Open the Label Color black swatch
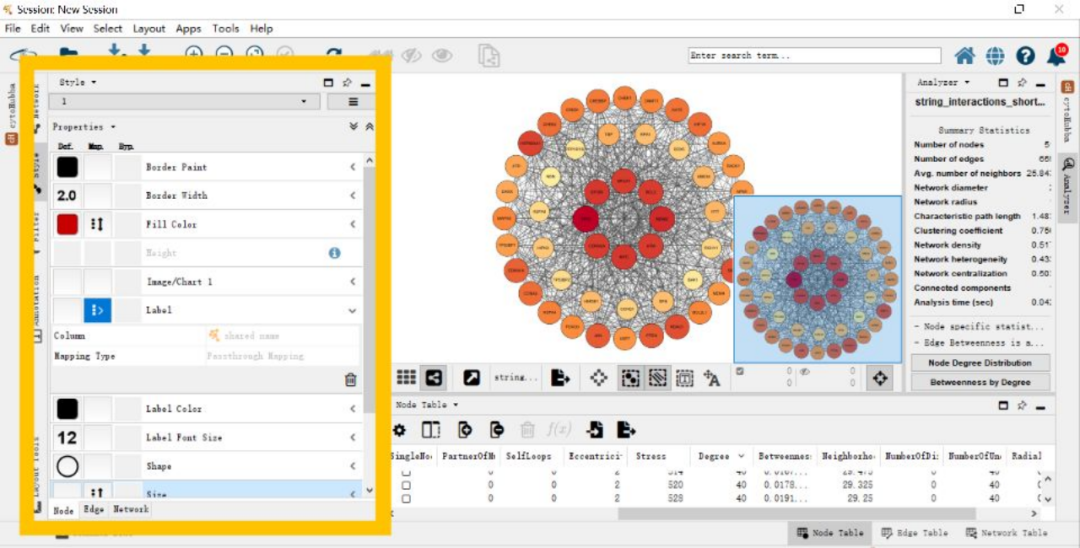Screen dimensions: 1080x548 pyautogui.click(x=68, y=409)
